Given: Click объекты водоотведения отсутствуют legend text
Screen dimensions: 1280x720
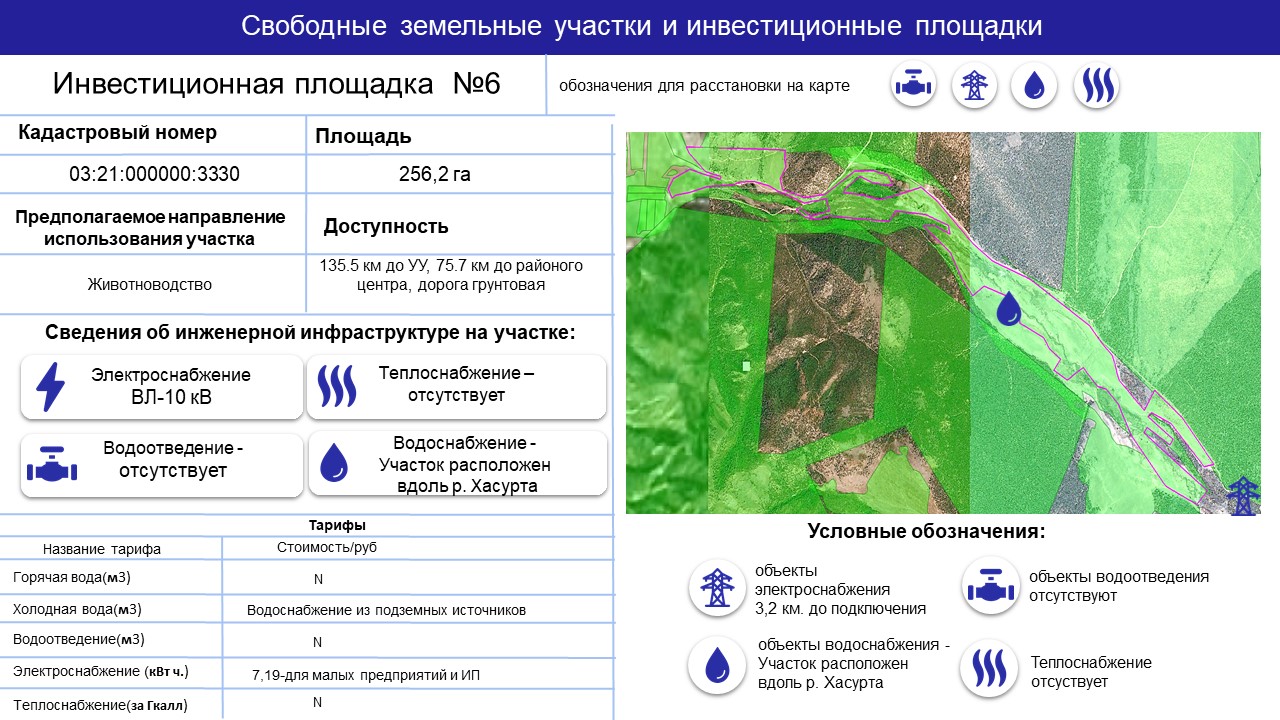Looking at the screenshot, I should click(1119, 586).
